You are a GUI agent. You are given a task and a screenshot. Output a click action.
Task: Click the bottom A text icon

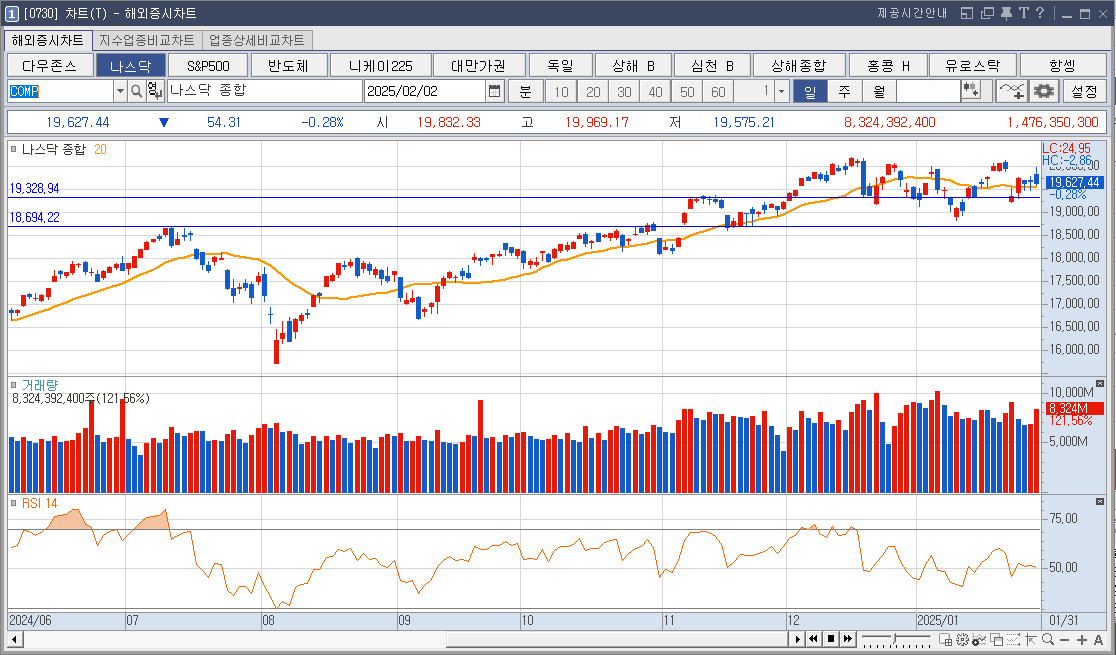point(1098,640)
